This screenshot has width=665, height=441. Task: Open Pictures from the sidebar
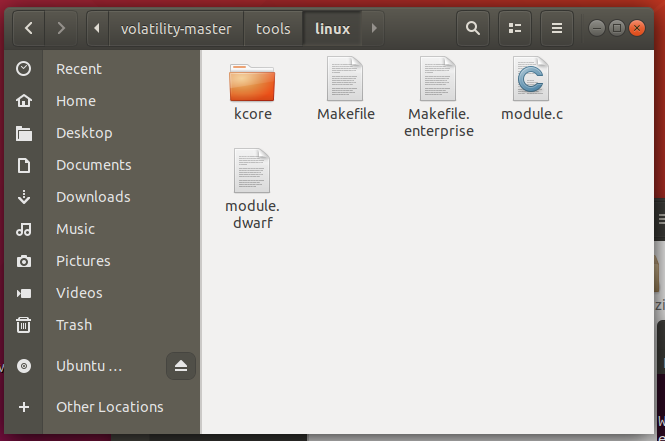click(83, 261)
